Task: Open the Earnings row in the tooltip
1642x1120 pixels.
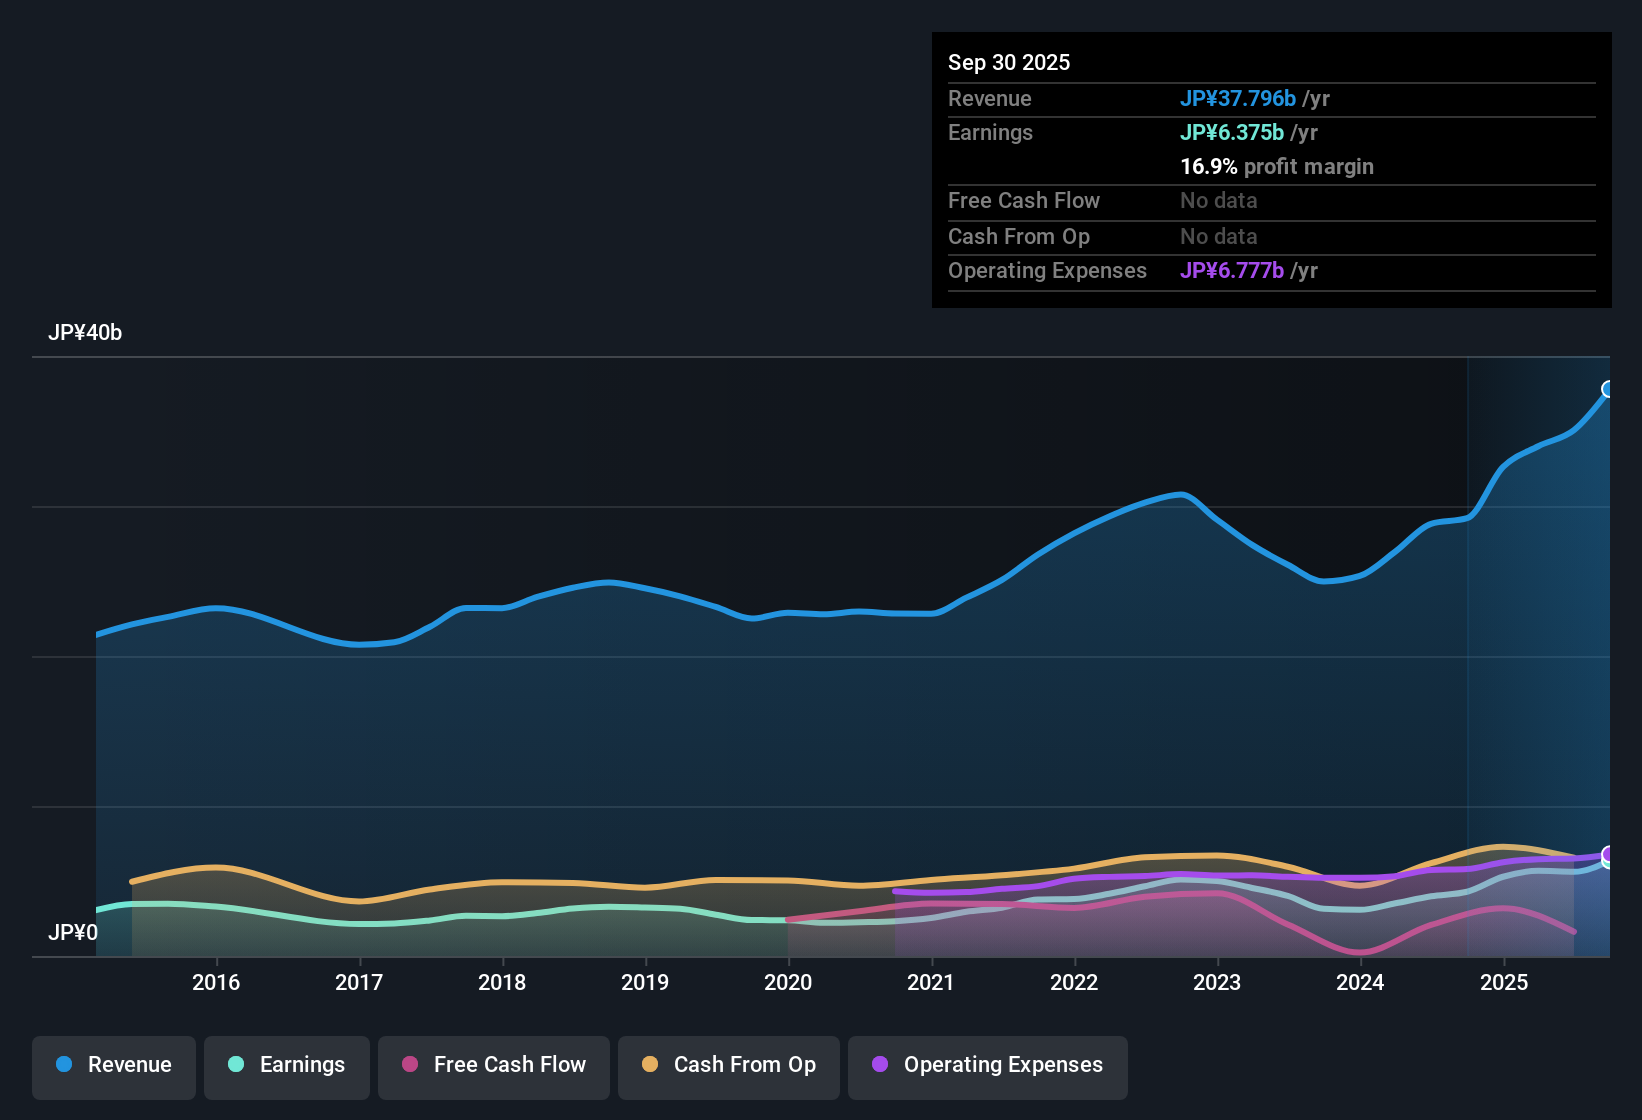Action: coord(990,132)
